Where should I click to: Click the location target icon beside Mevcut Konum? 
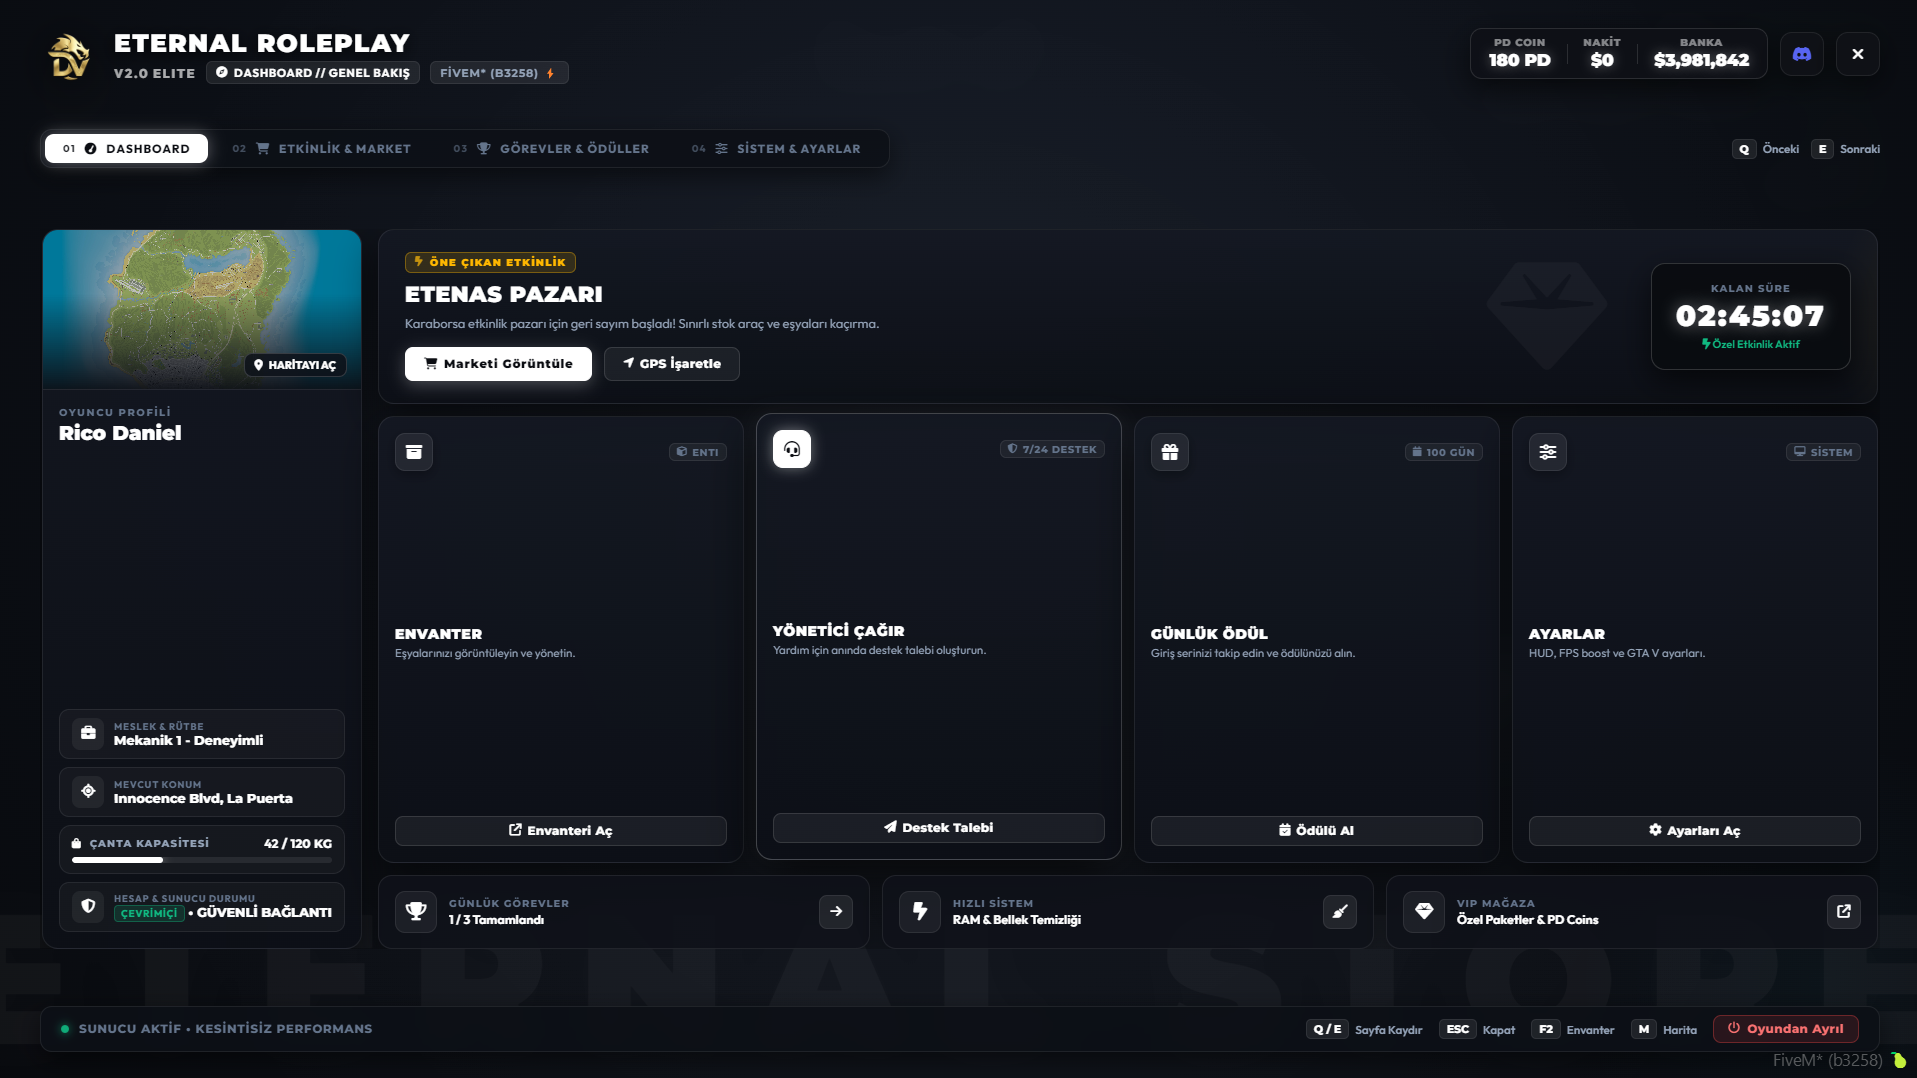click(88, 791)
